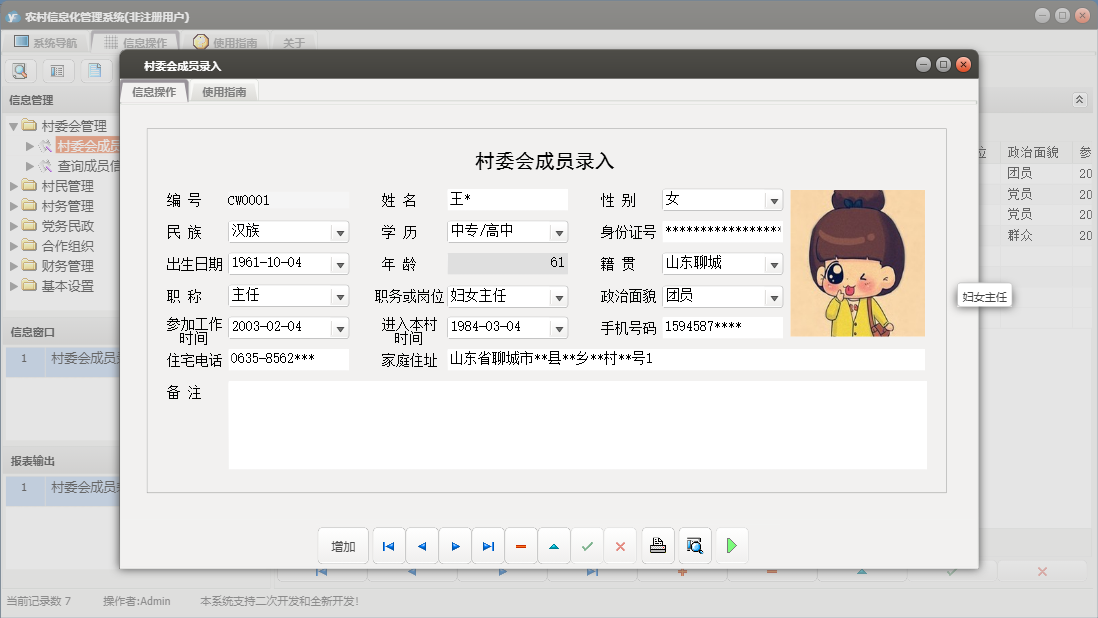Screen dimensions: 1098x618
Task: Open the 性别 dropdown list
Action: (773, 200)
